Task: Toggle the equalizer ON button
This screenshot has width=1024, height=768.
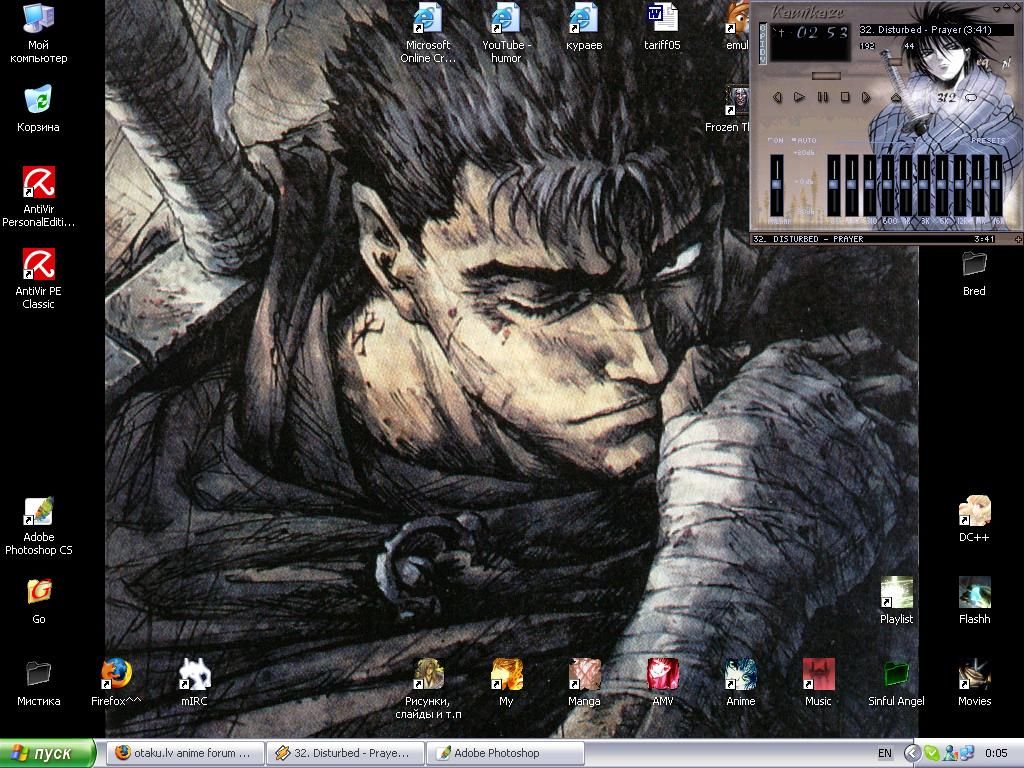Action: pos(776,140)
